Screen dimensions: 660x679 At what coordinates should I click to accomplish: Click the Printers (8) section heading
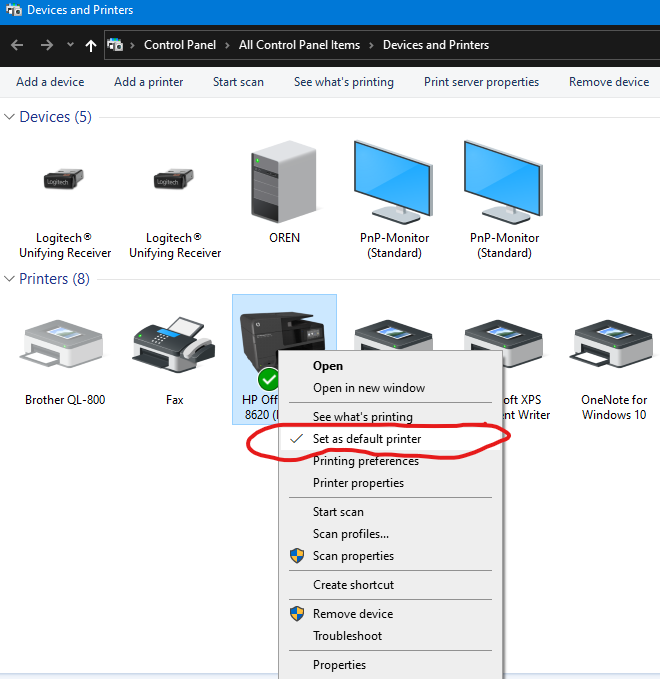[54, 279]
